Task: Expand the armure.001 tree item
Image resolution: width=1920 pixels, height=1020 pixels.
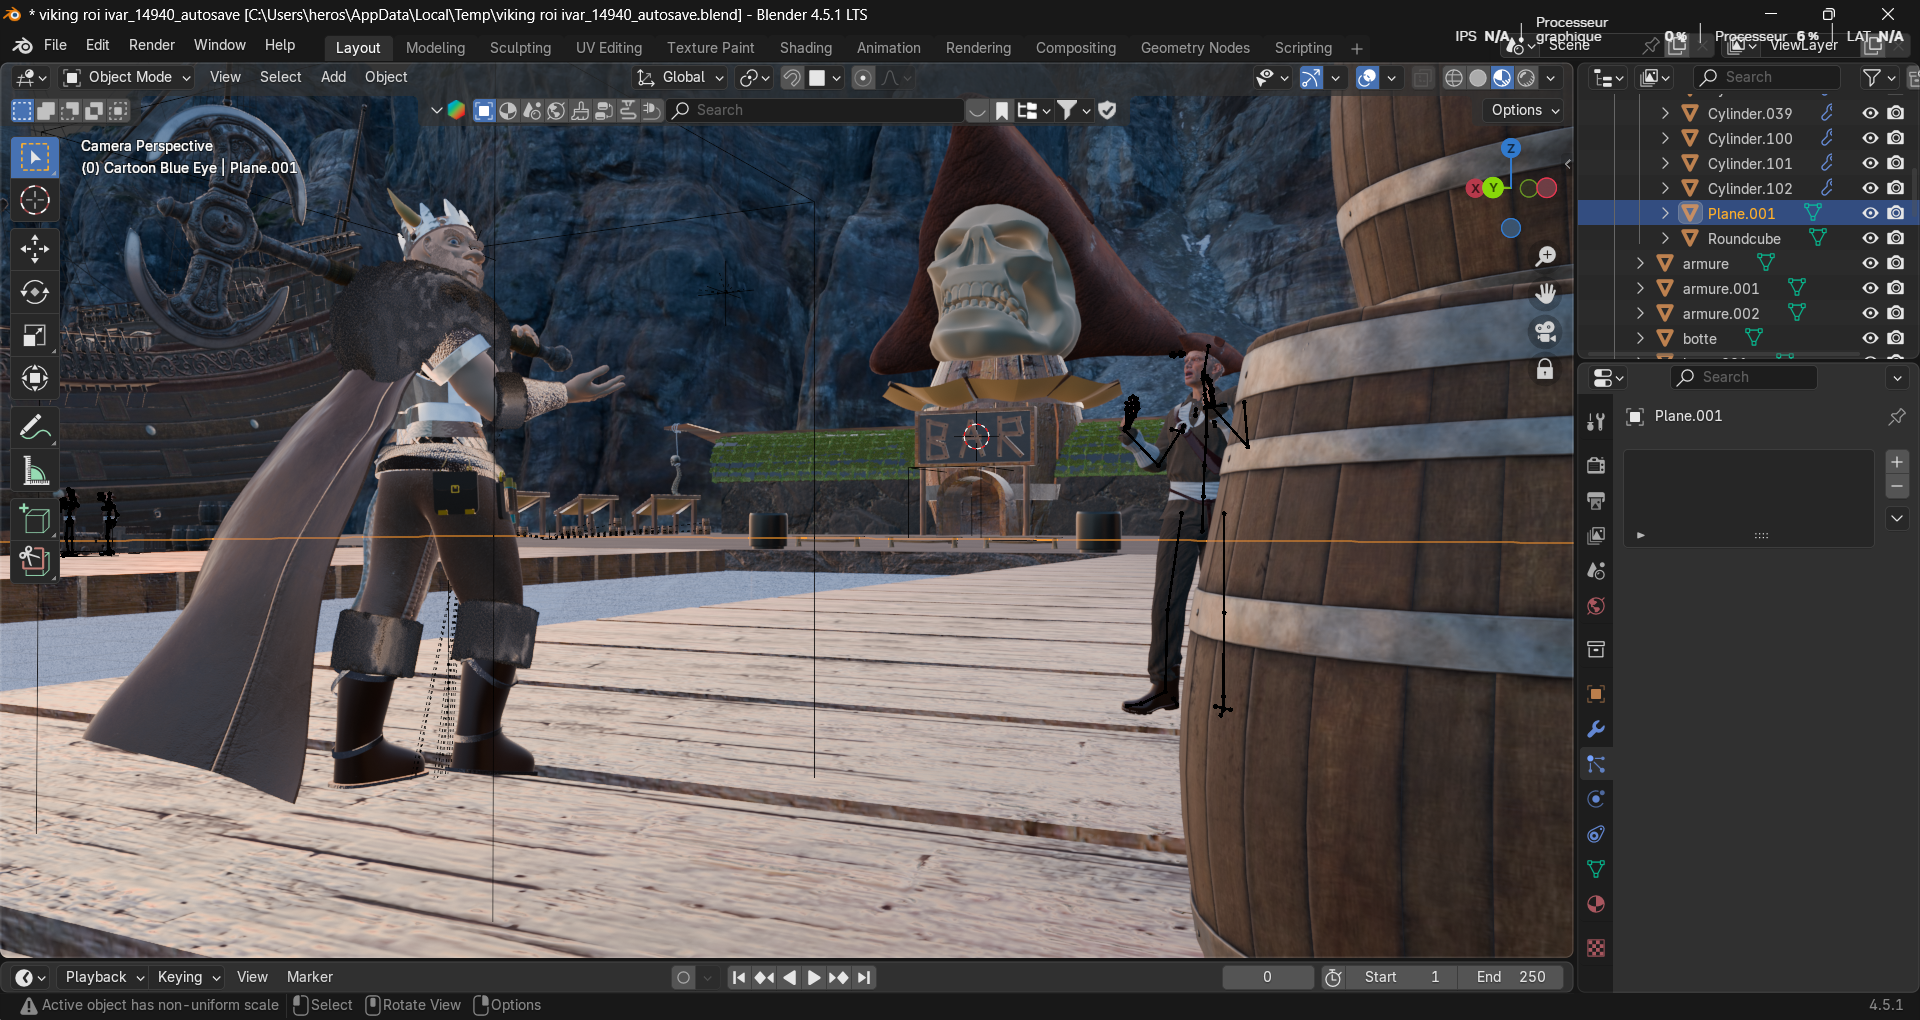Action: 1641,288
